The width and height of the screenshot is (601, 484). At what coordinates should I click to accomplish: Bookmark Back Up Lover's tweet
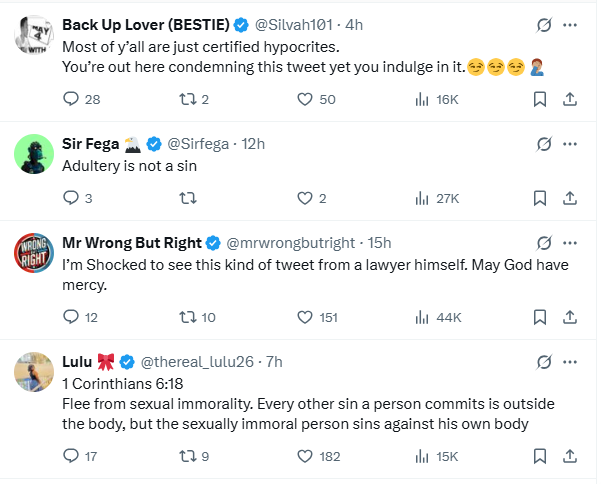pyautogui.click(x=540, y=99)
